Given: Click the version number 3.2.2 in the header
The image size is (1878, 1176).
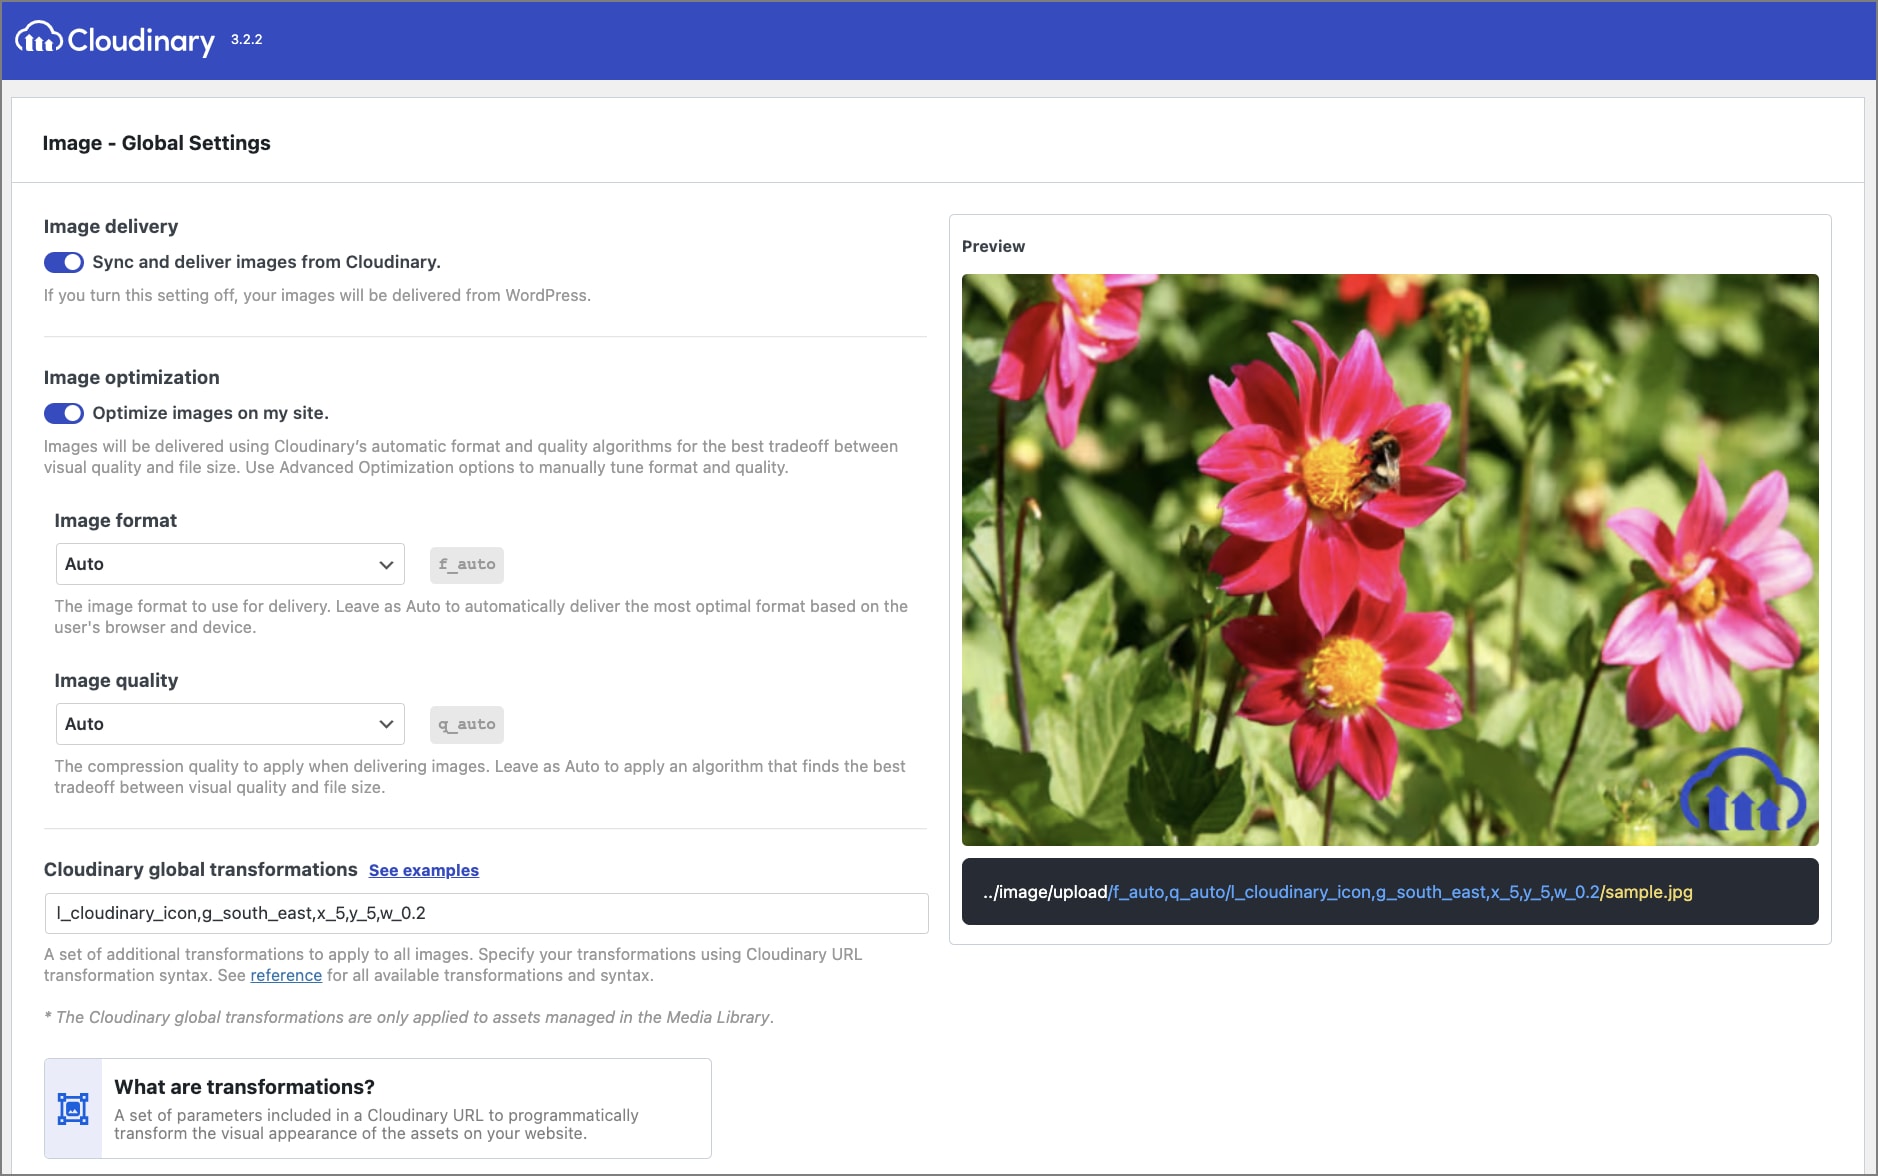Looking at the screenshot, I should coord(245,41).
